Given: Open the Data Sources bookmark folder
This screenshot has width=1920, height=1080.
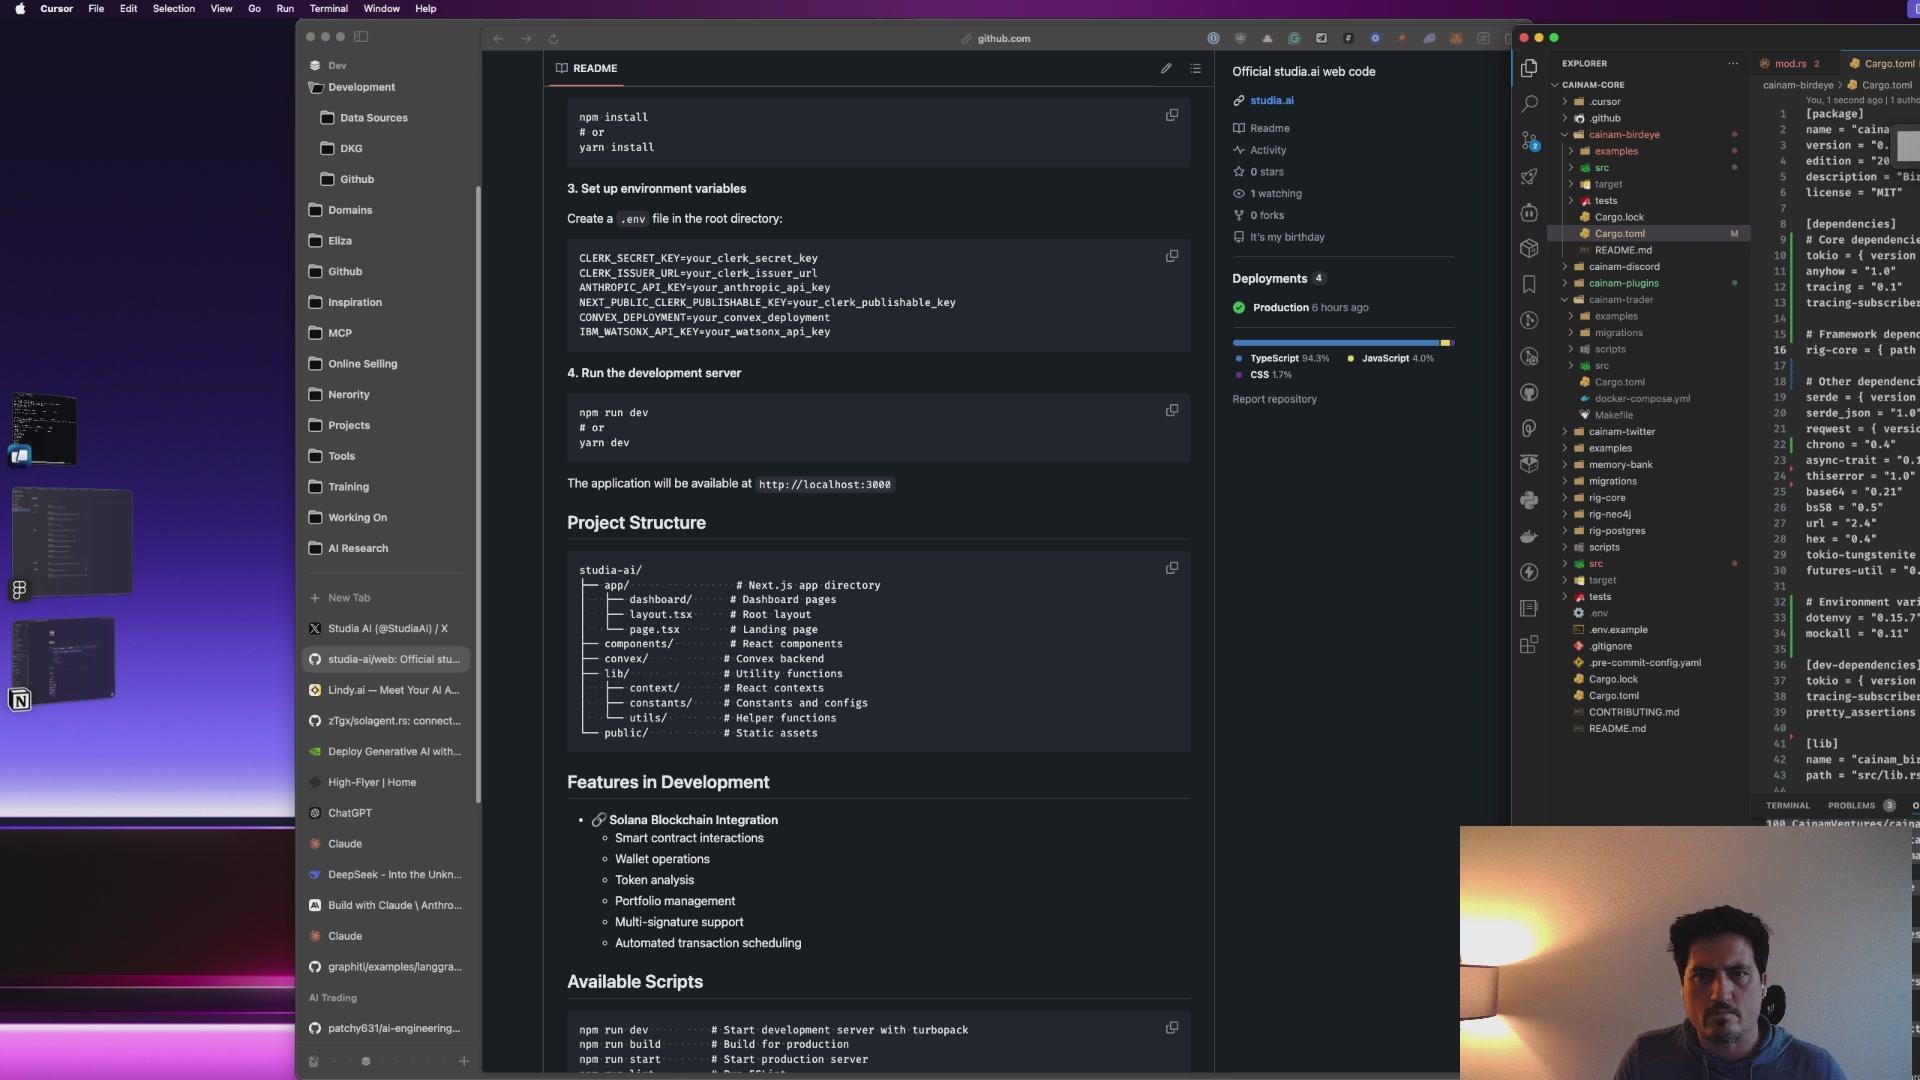Looking at the screenshot, I should [373, 118].
